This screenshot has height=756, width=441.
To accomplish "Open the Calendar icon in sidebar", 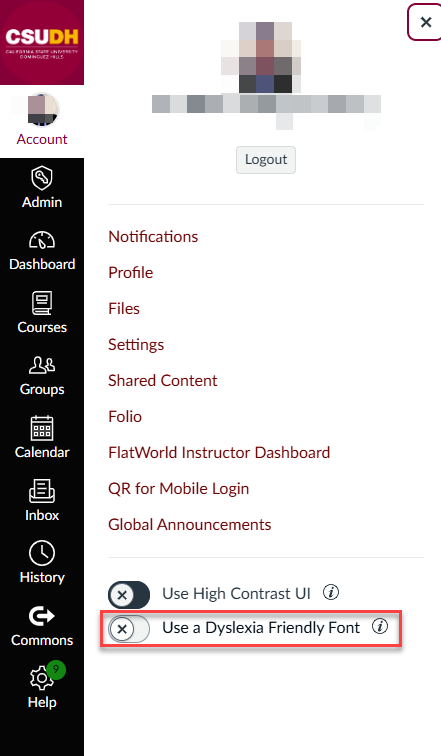I will (x=42, y=428).
